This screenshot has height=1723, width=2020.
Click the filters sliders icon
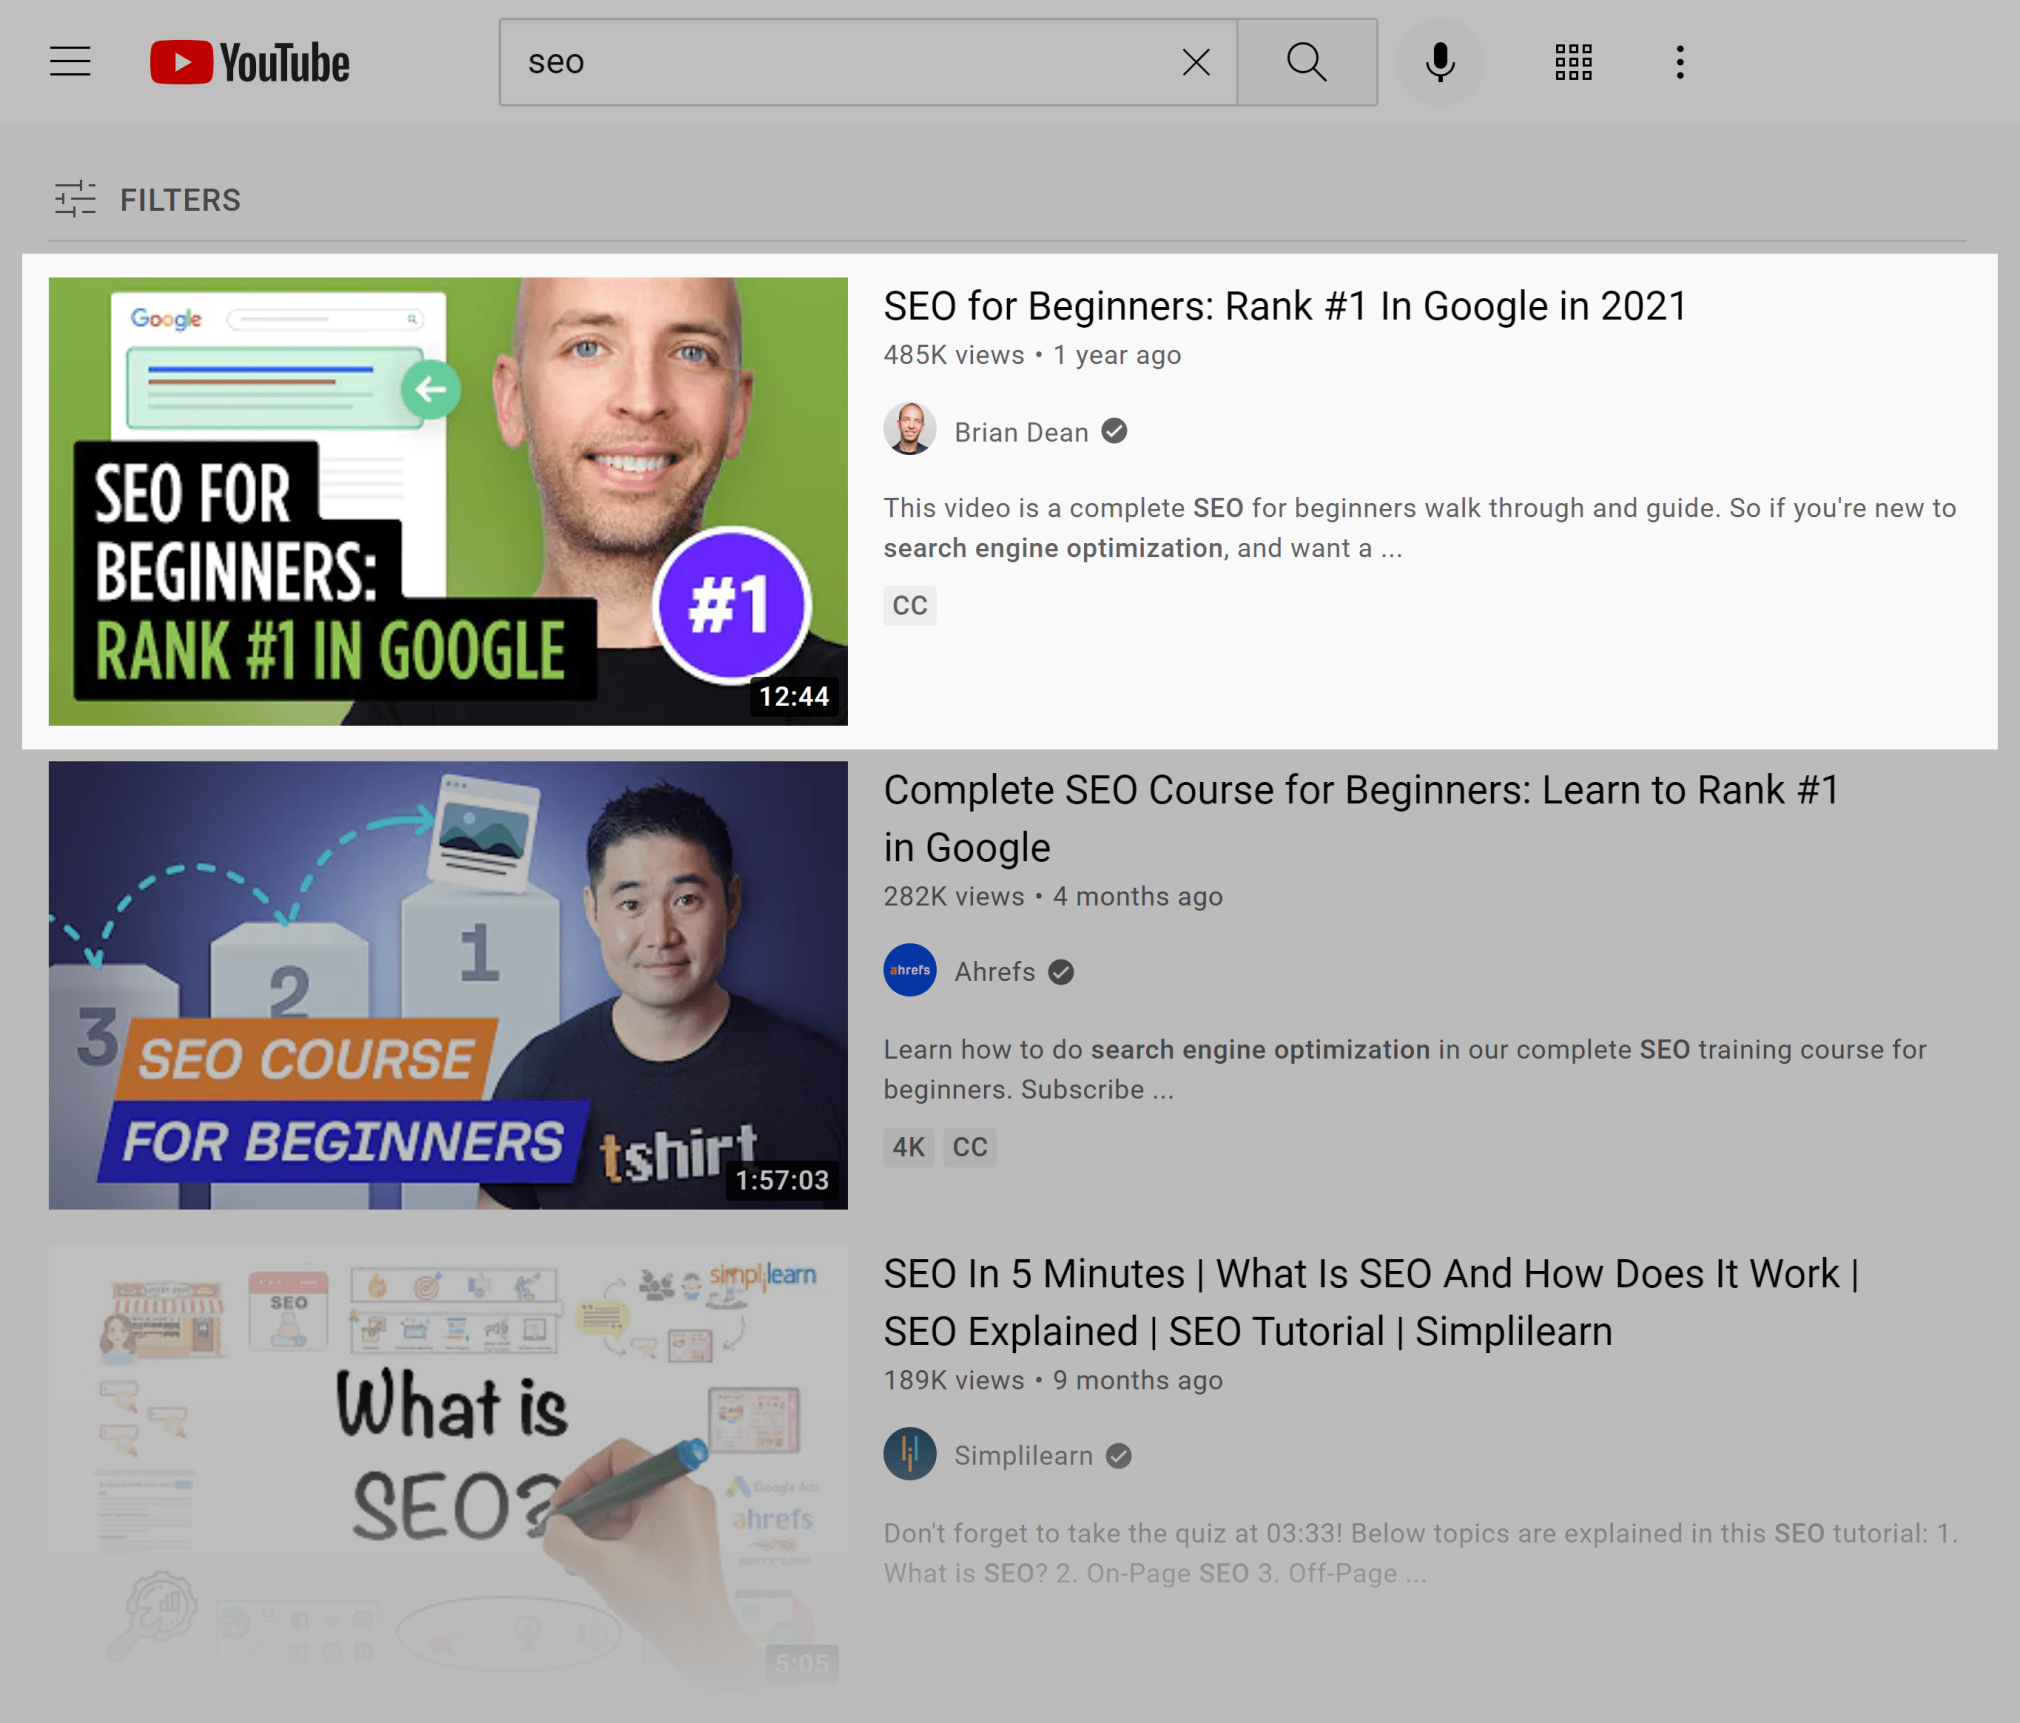pyautogui.click(x=75, y=200)
